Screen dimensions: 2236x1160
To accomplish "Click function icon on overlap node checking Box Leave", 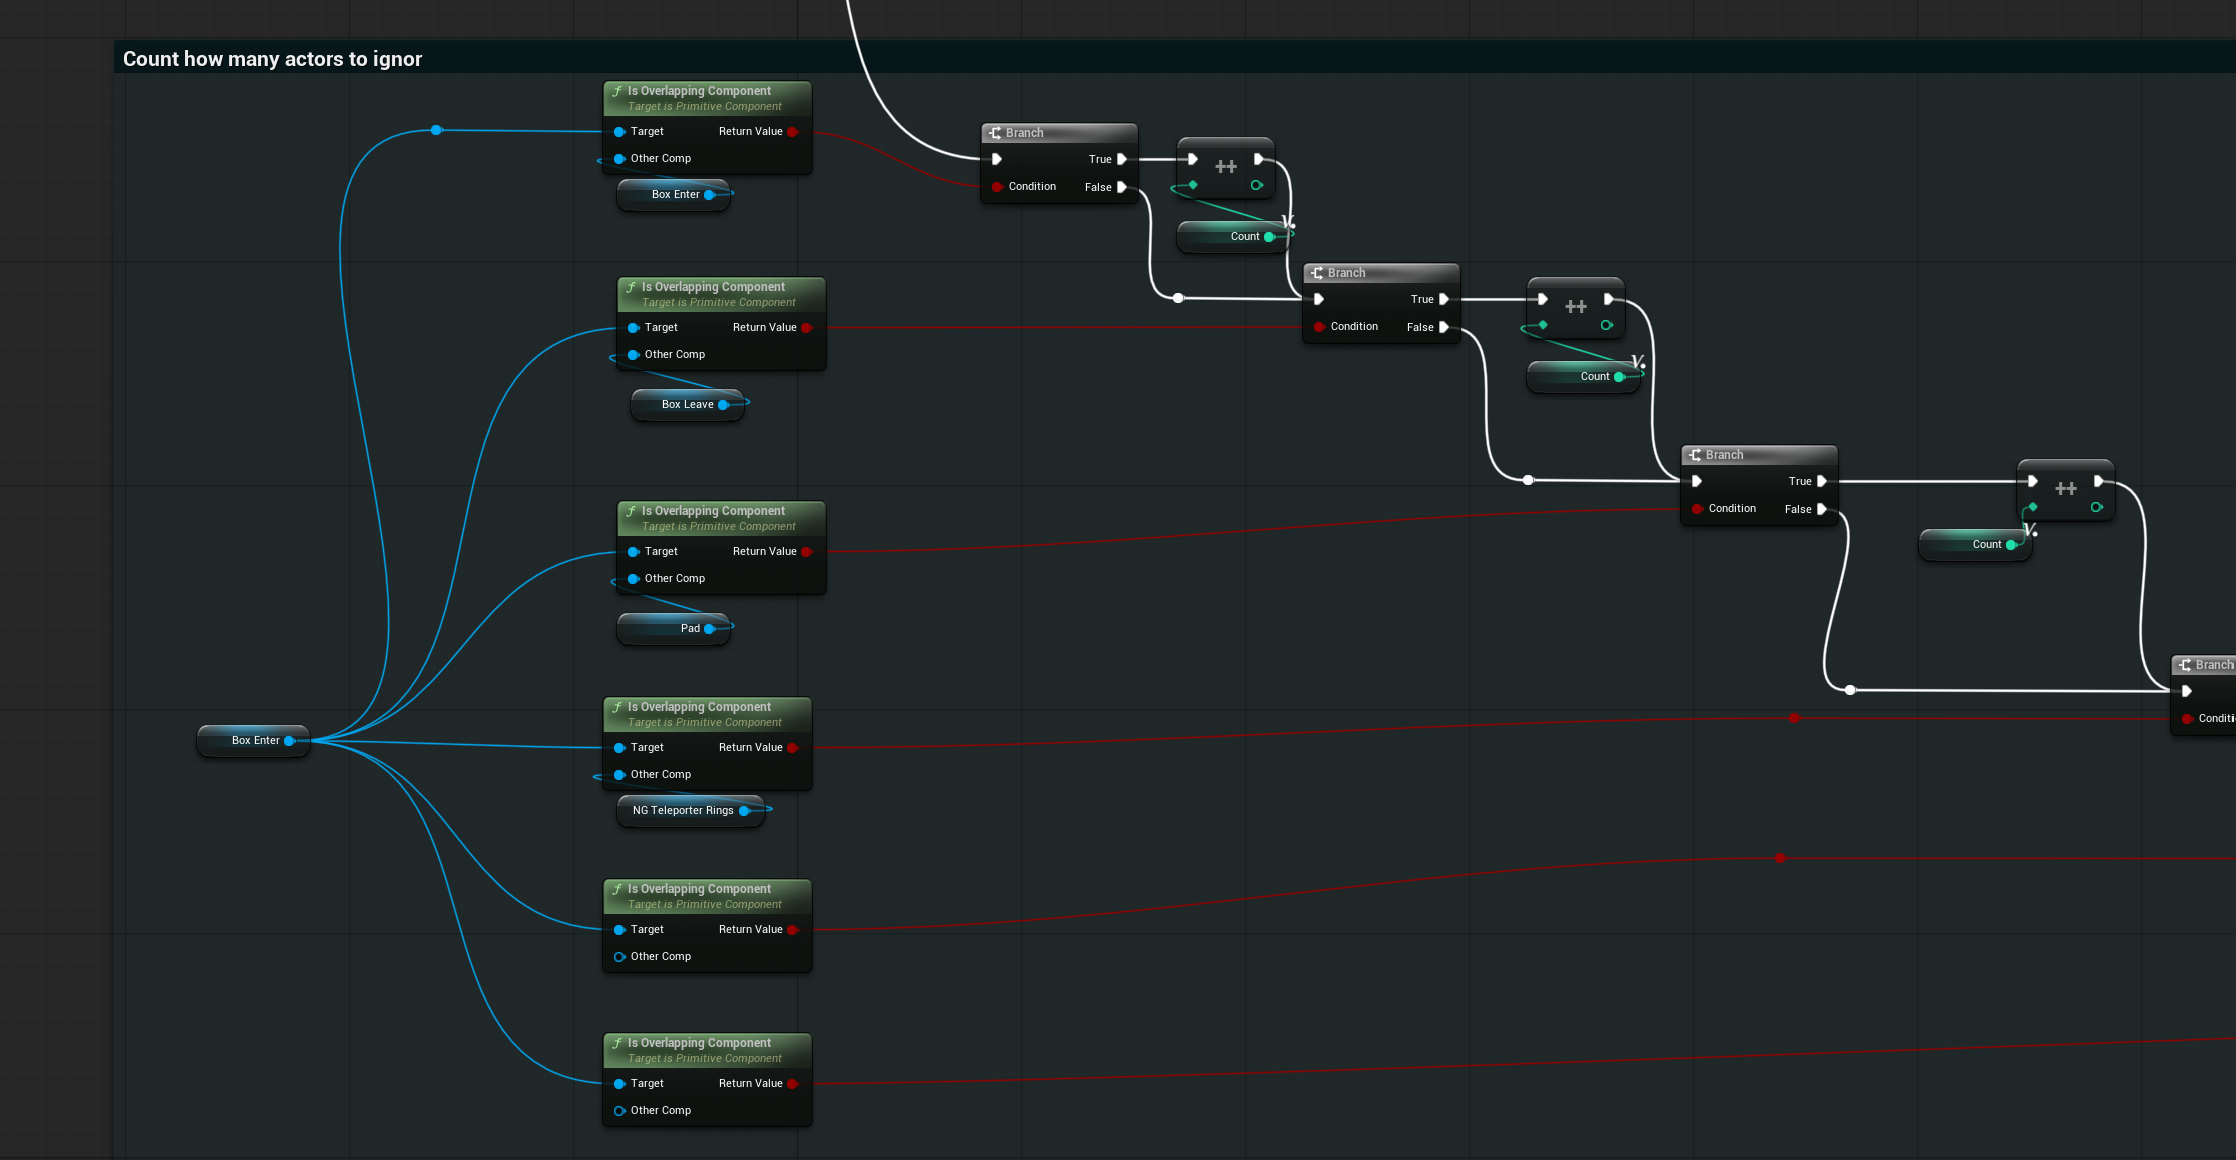I will coord(631,287).
